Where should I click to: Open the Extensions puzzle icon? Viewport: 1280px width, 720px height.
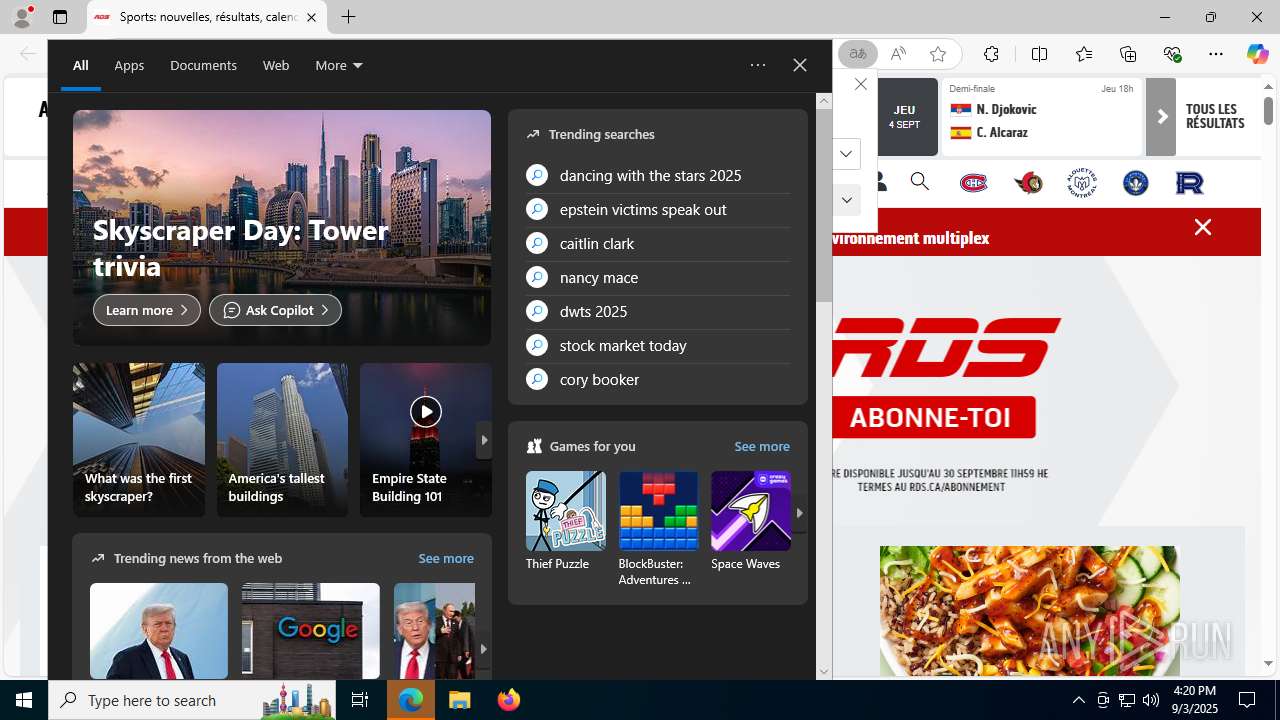991,54
